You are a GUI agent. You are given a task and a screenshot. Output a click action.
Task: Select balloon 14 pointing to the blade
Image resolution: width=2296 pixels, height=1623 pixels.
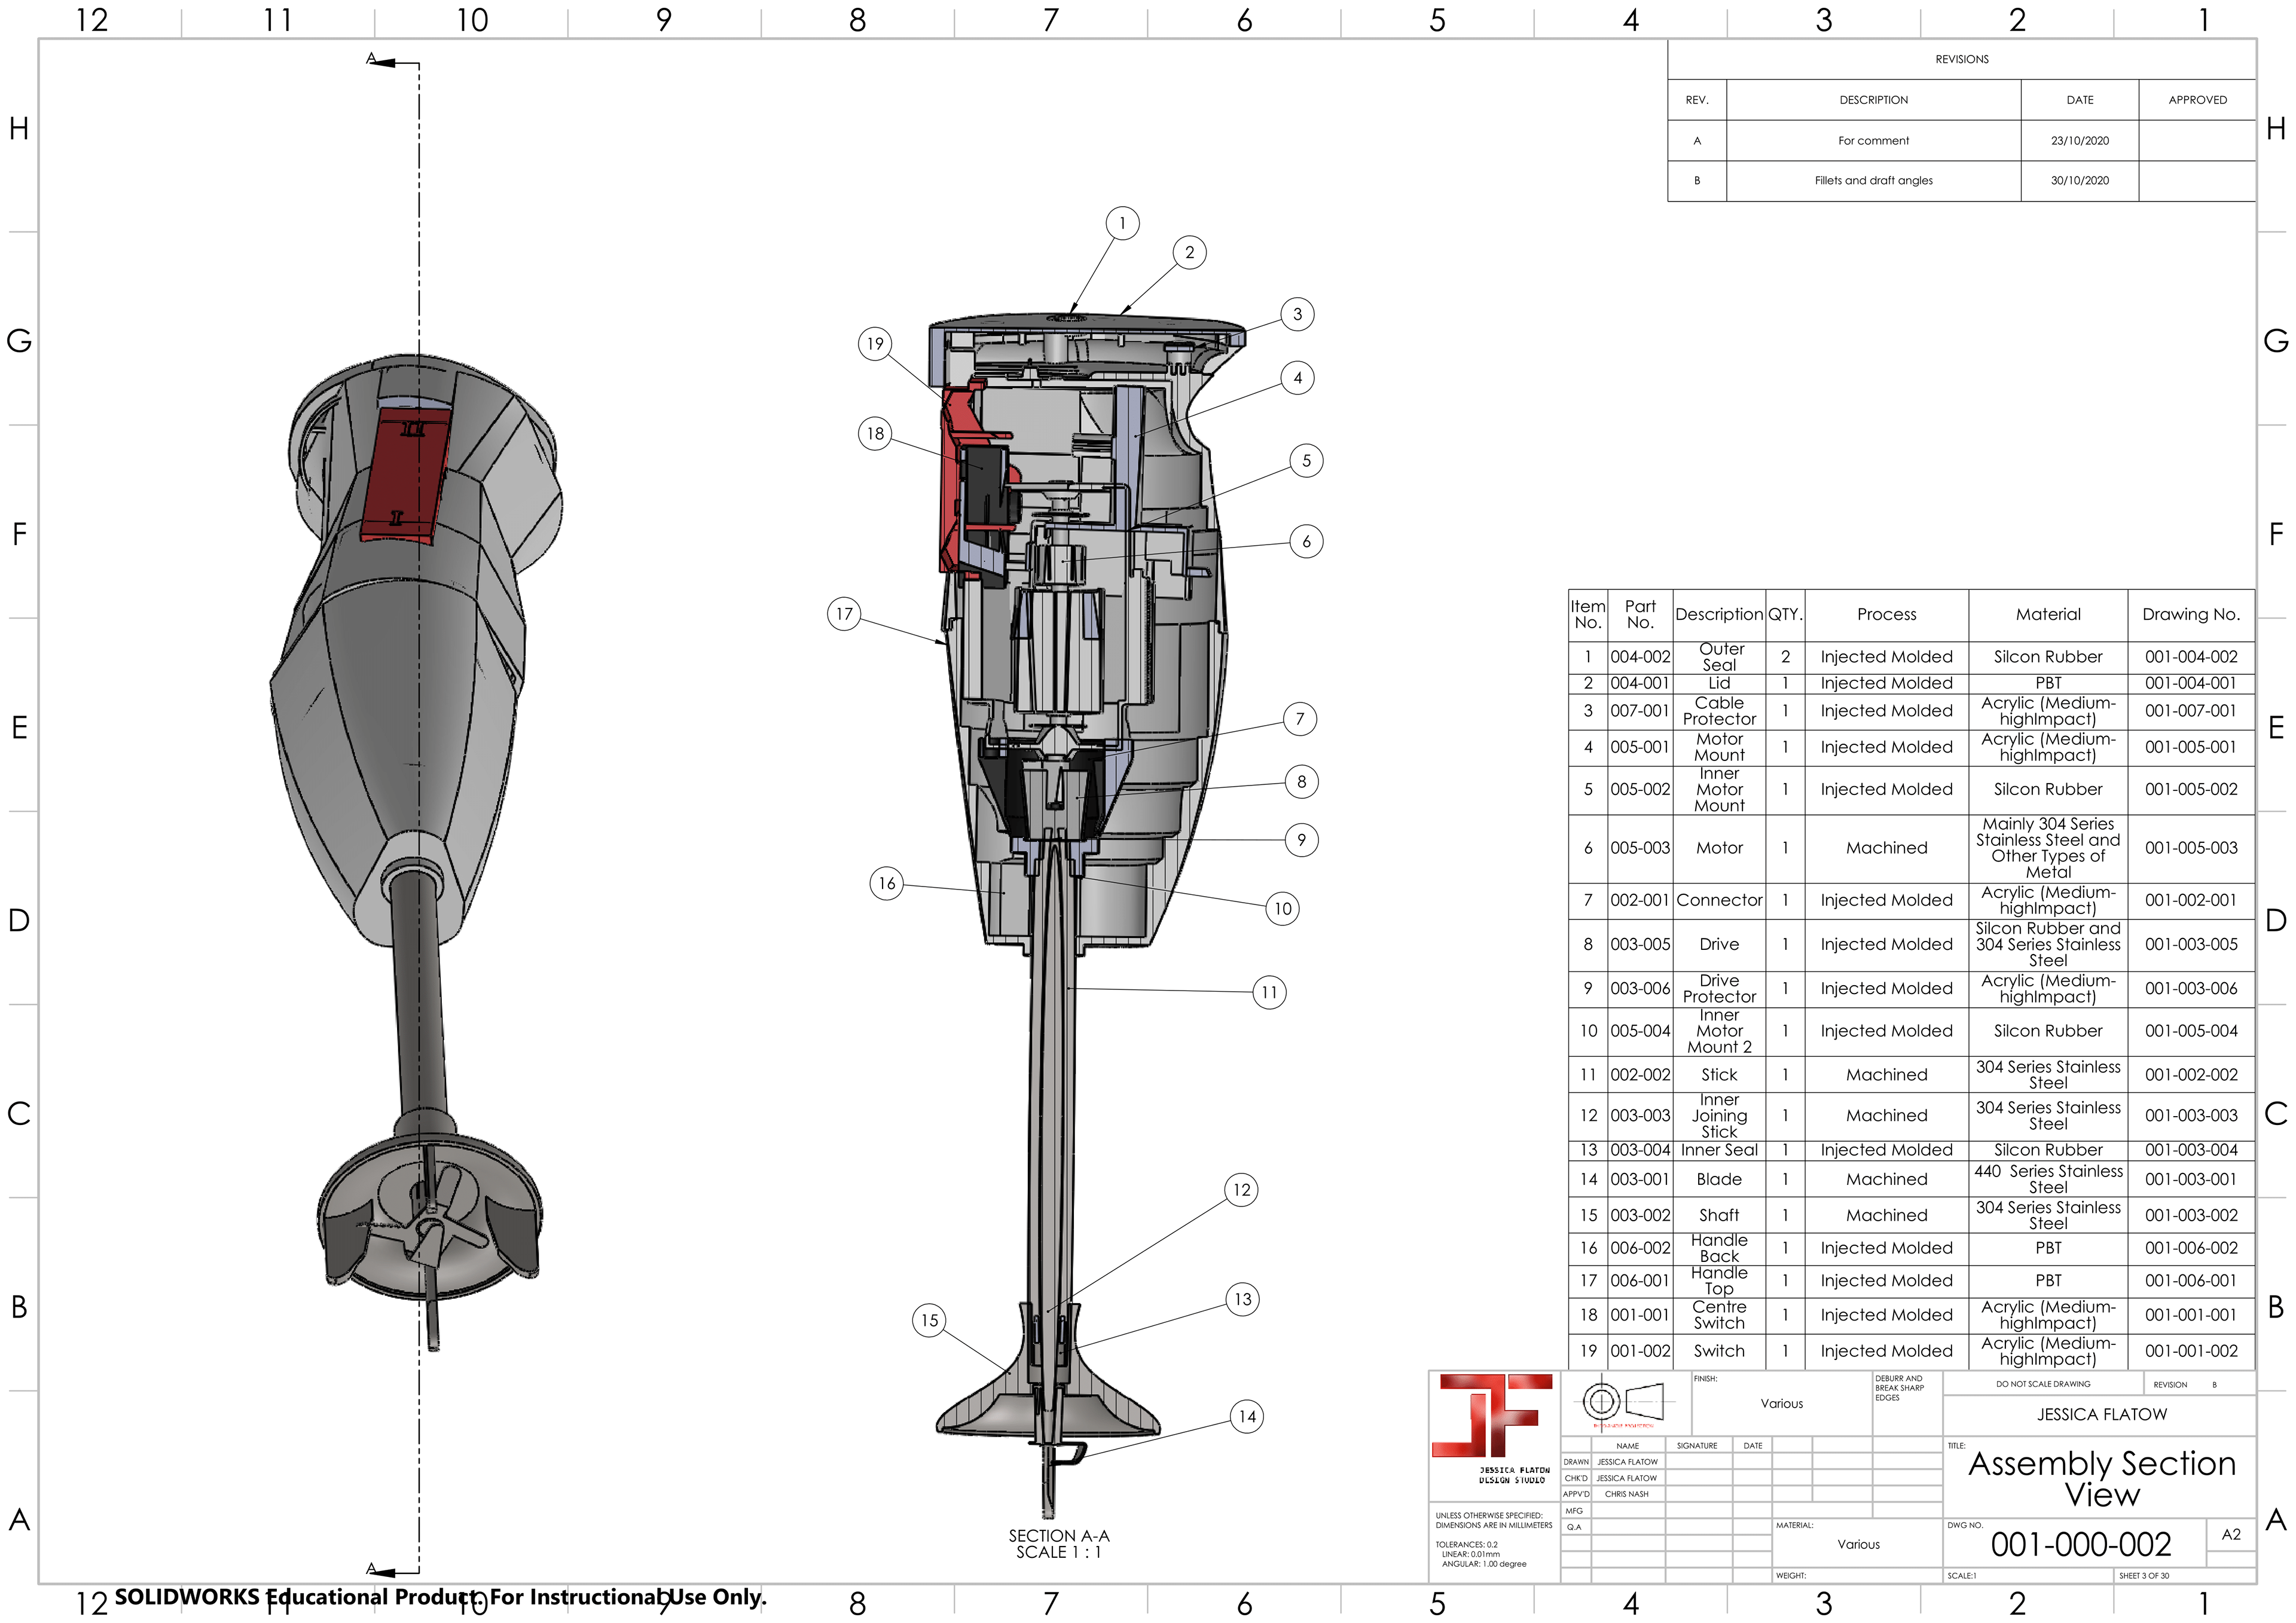coord(1247,1416)
